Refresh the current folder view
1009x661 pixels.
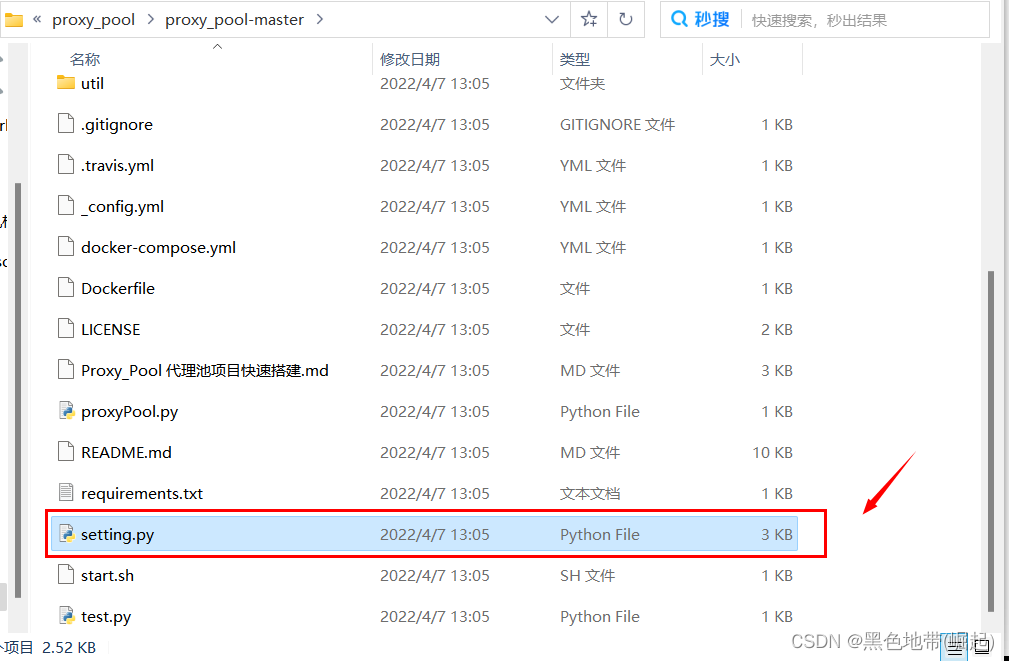[x=625, y=19]
